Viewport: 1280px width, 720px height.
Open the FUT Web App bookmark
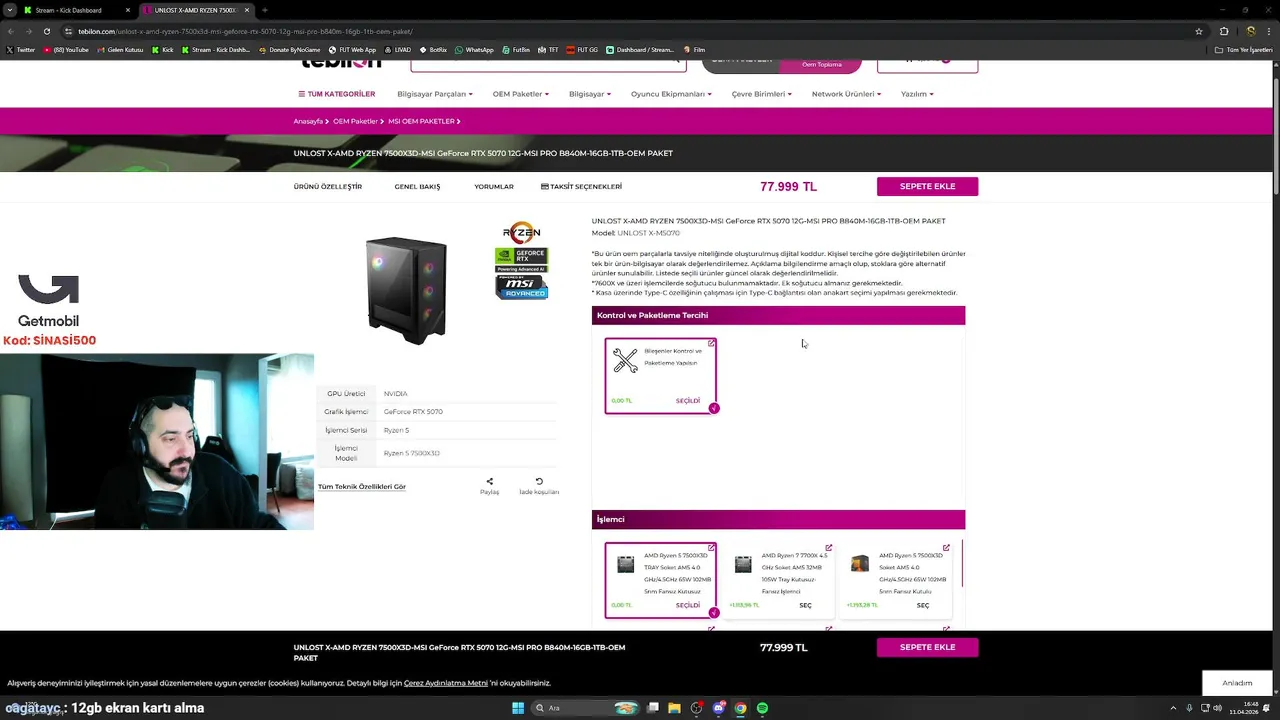point(352,49)
